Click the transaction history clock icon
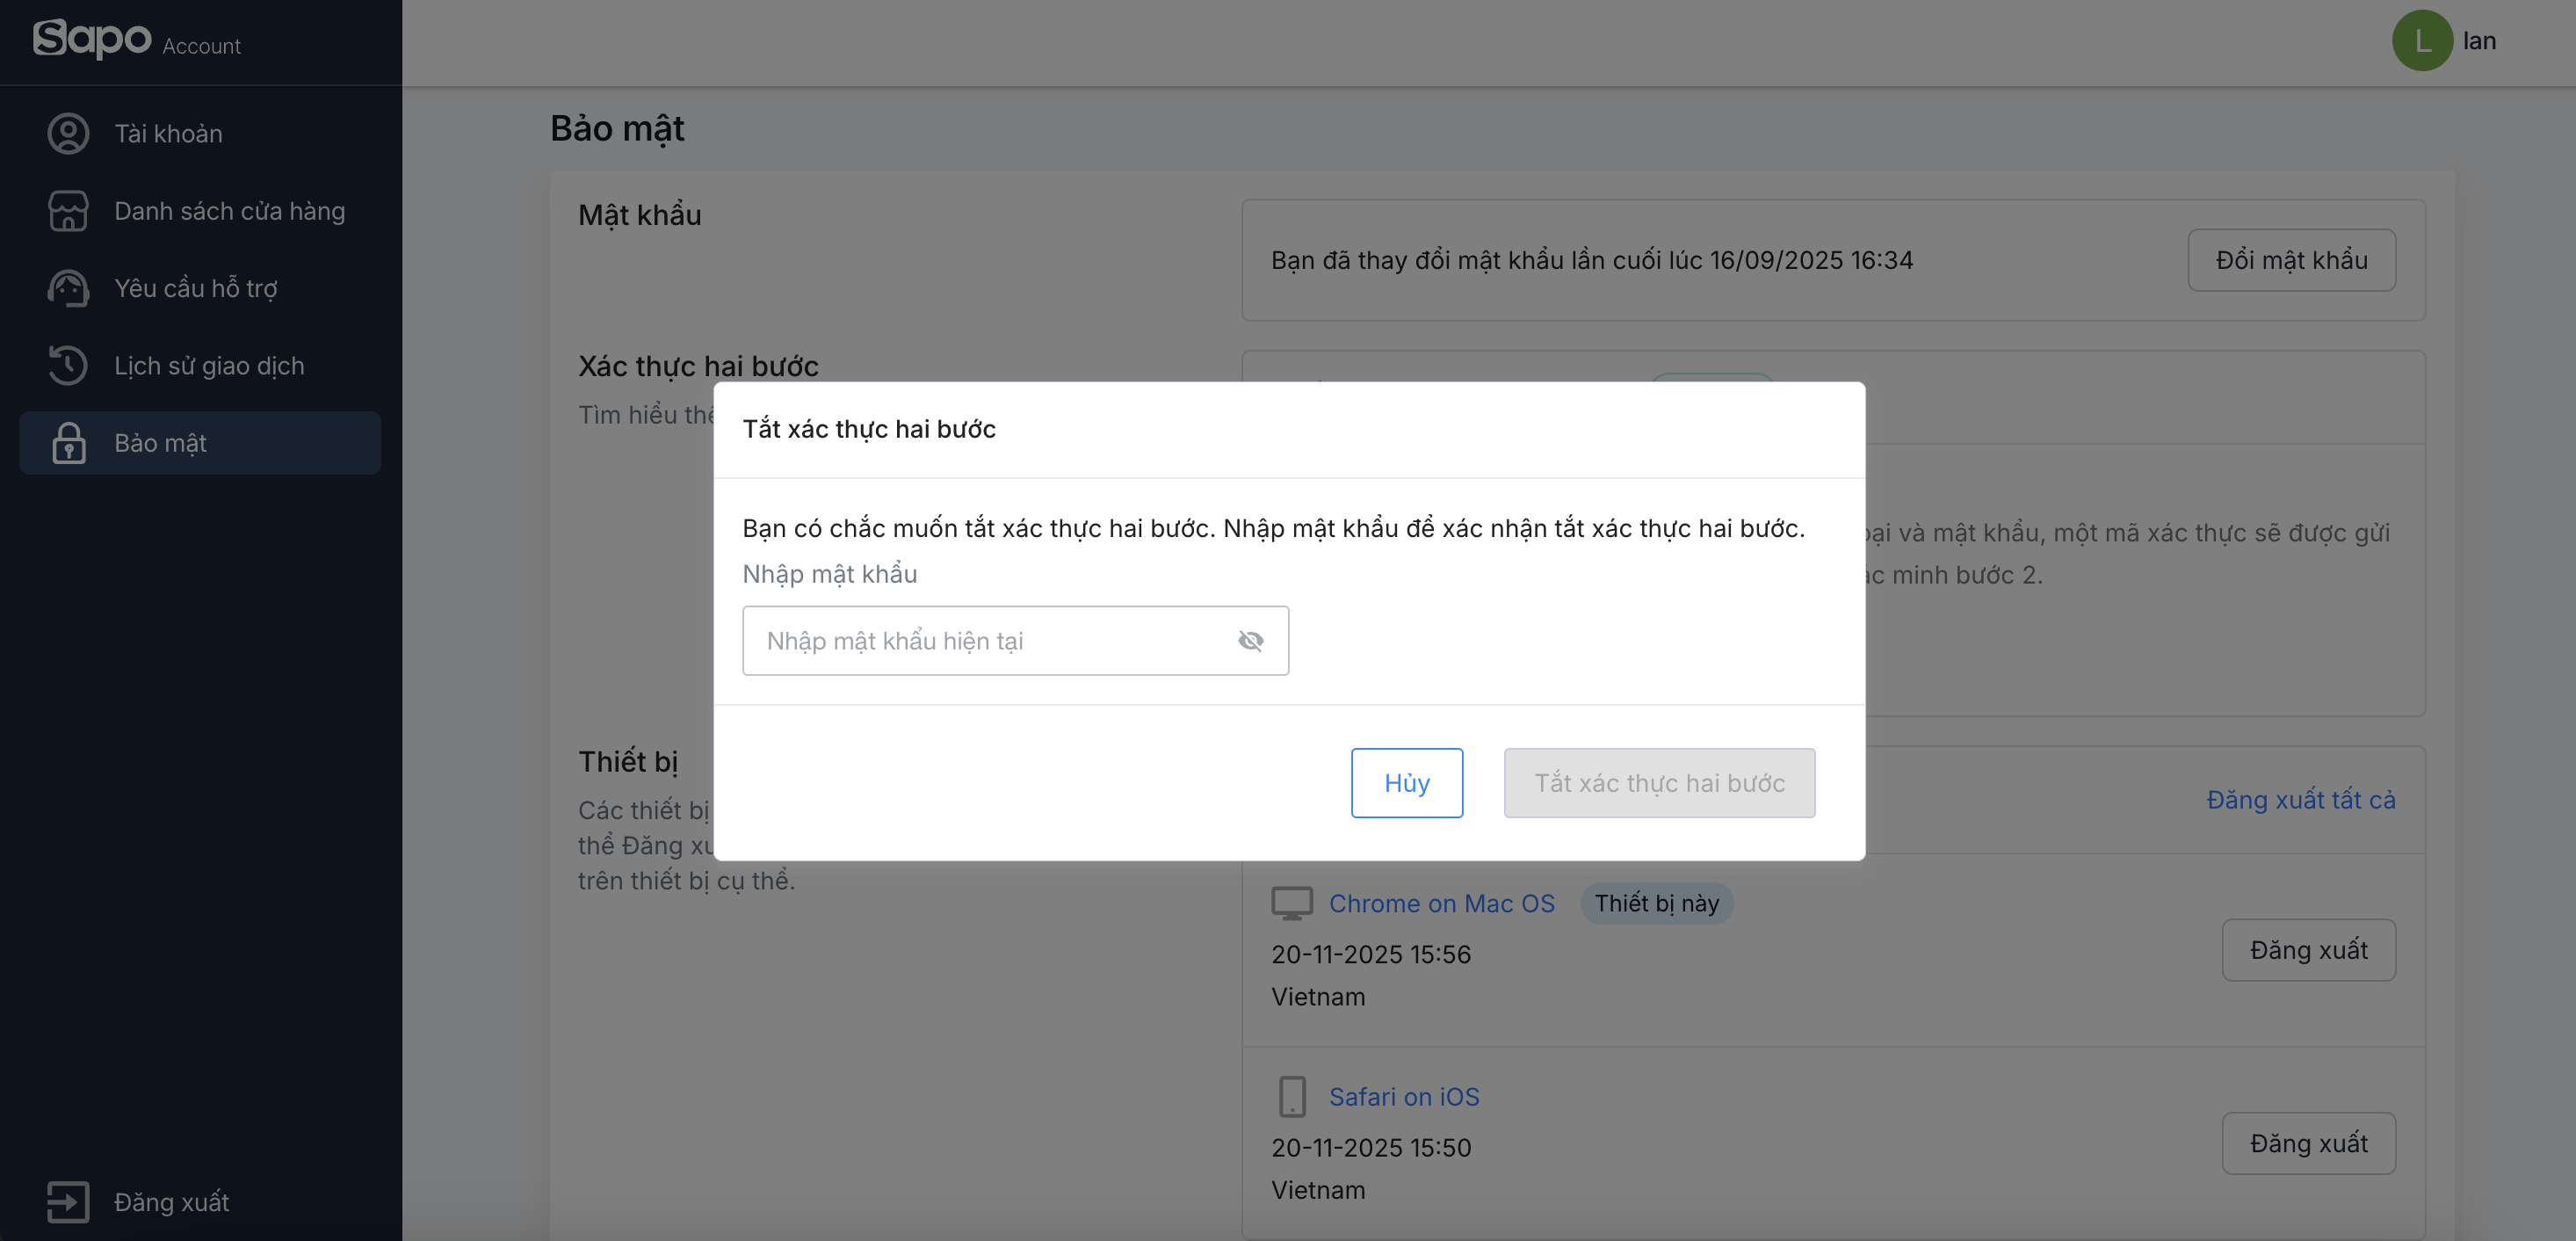The image size is (2576, 1241). 68,366
